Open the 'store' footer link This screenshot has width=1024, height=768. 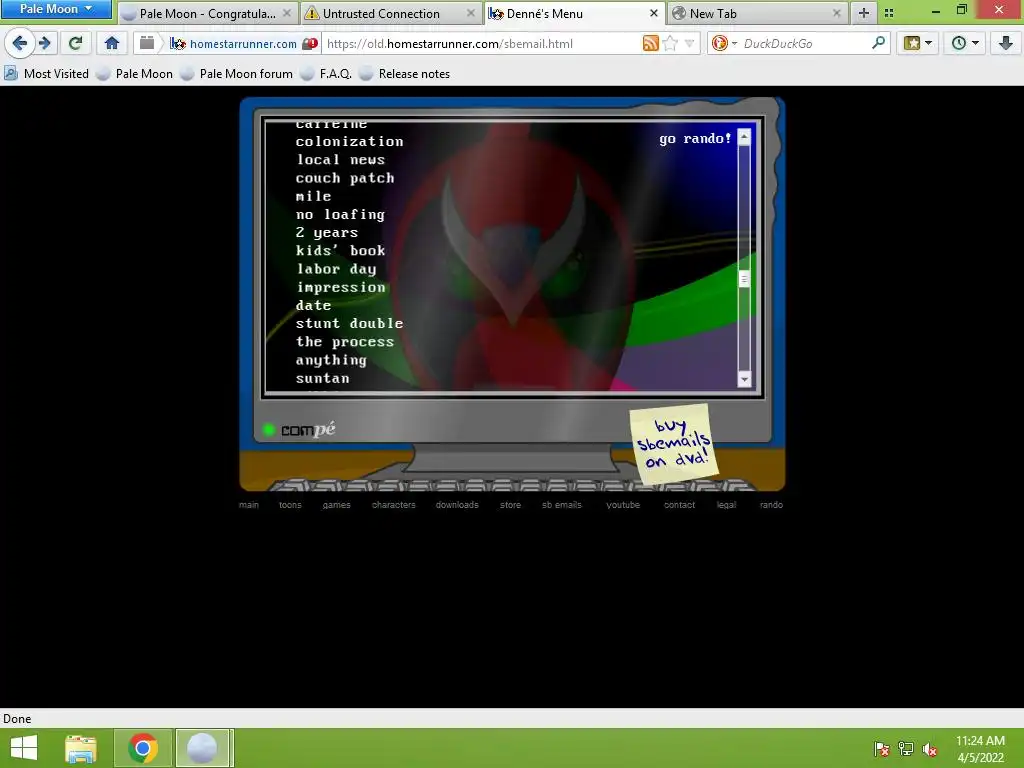tap(511, 505)
